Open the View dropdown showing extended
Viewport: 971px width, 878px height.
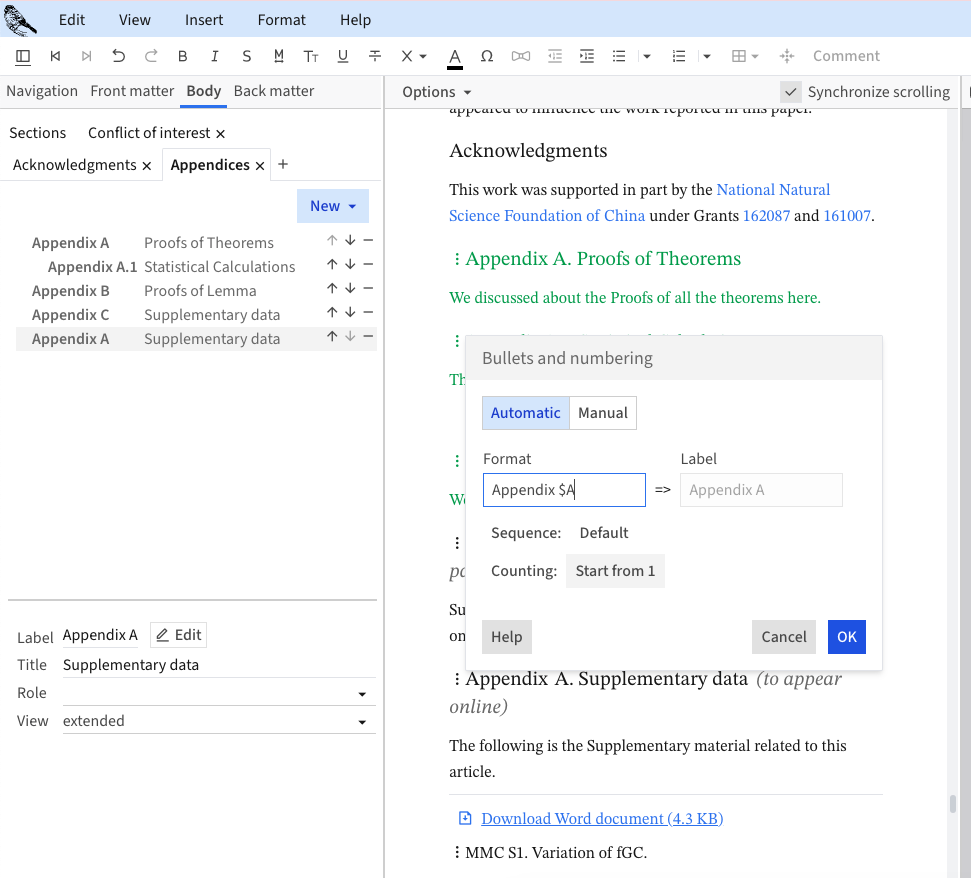pos(218,721)
